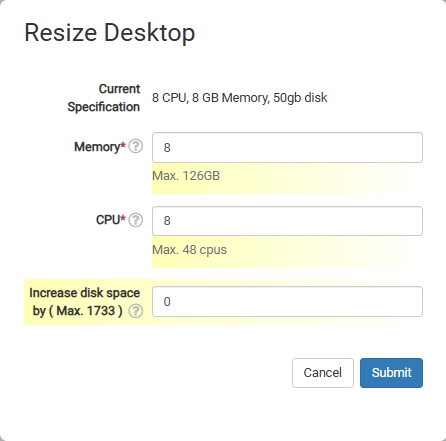Click the Memory field label text
Viewport: 446px width, 441px height.
tap(97, 147)
